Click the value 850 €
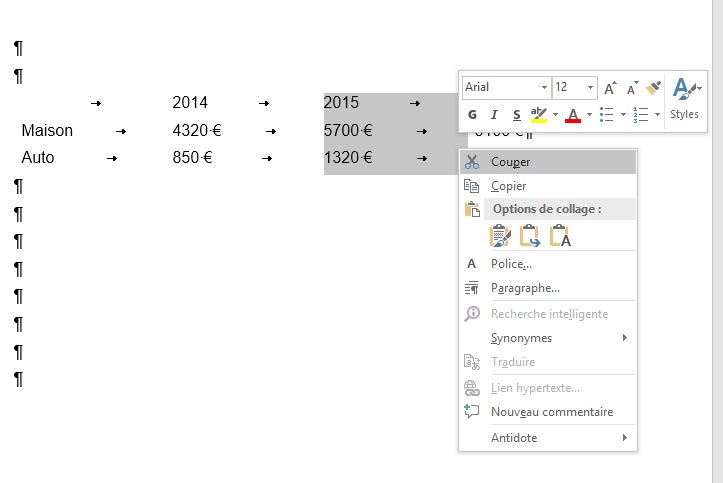723x483 pixels. coord(192,158)
